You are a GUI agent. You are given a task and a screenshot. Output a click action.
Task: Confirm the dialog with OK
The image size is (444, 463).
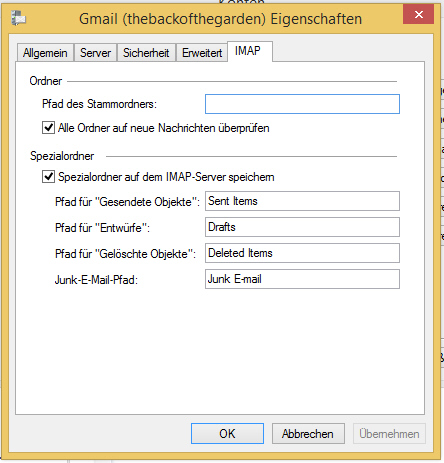click(227, 434)
